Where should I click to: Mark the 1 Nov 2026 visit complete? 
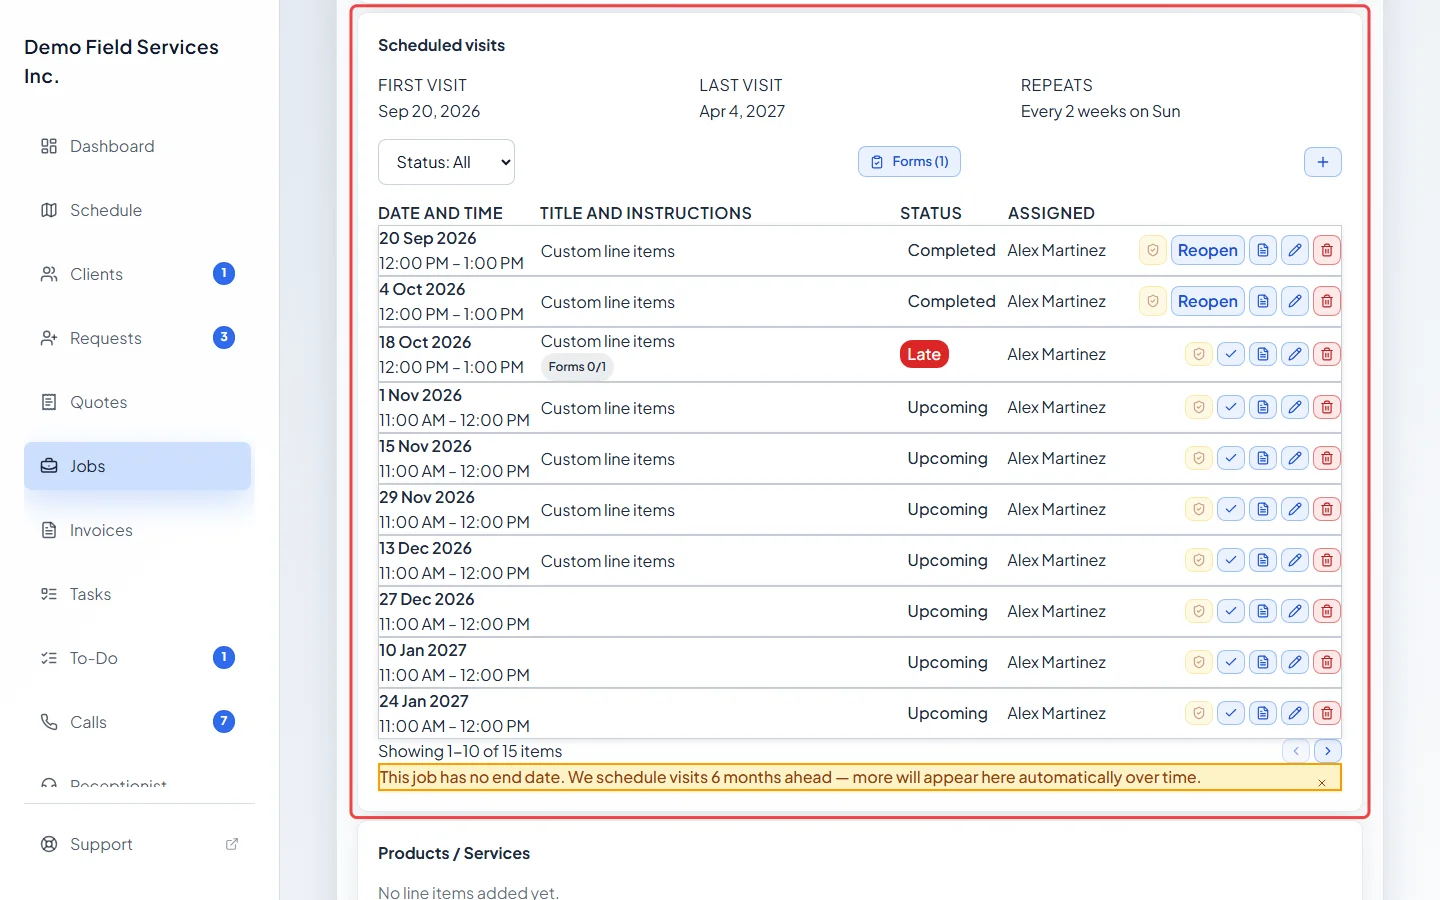pos(1231,407)
